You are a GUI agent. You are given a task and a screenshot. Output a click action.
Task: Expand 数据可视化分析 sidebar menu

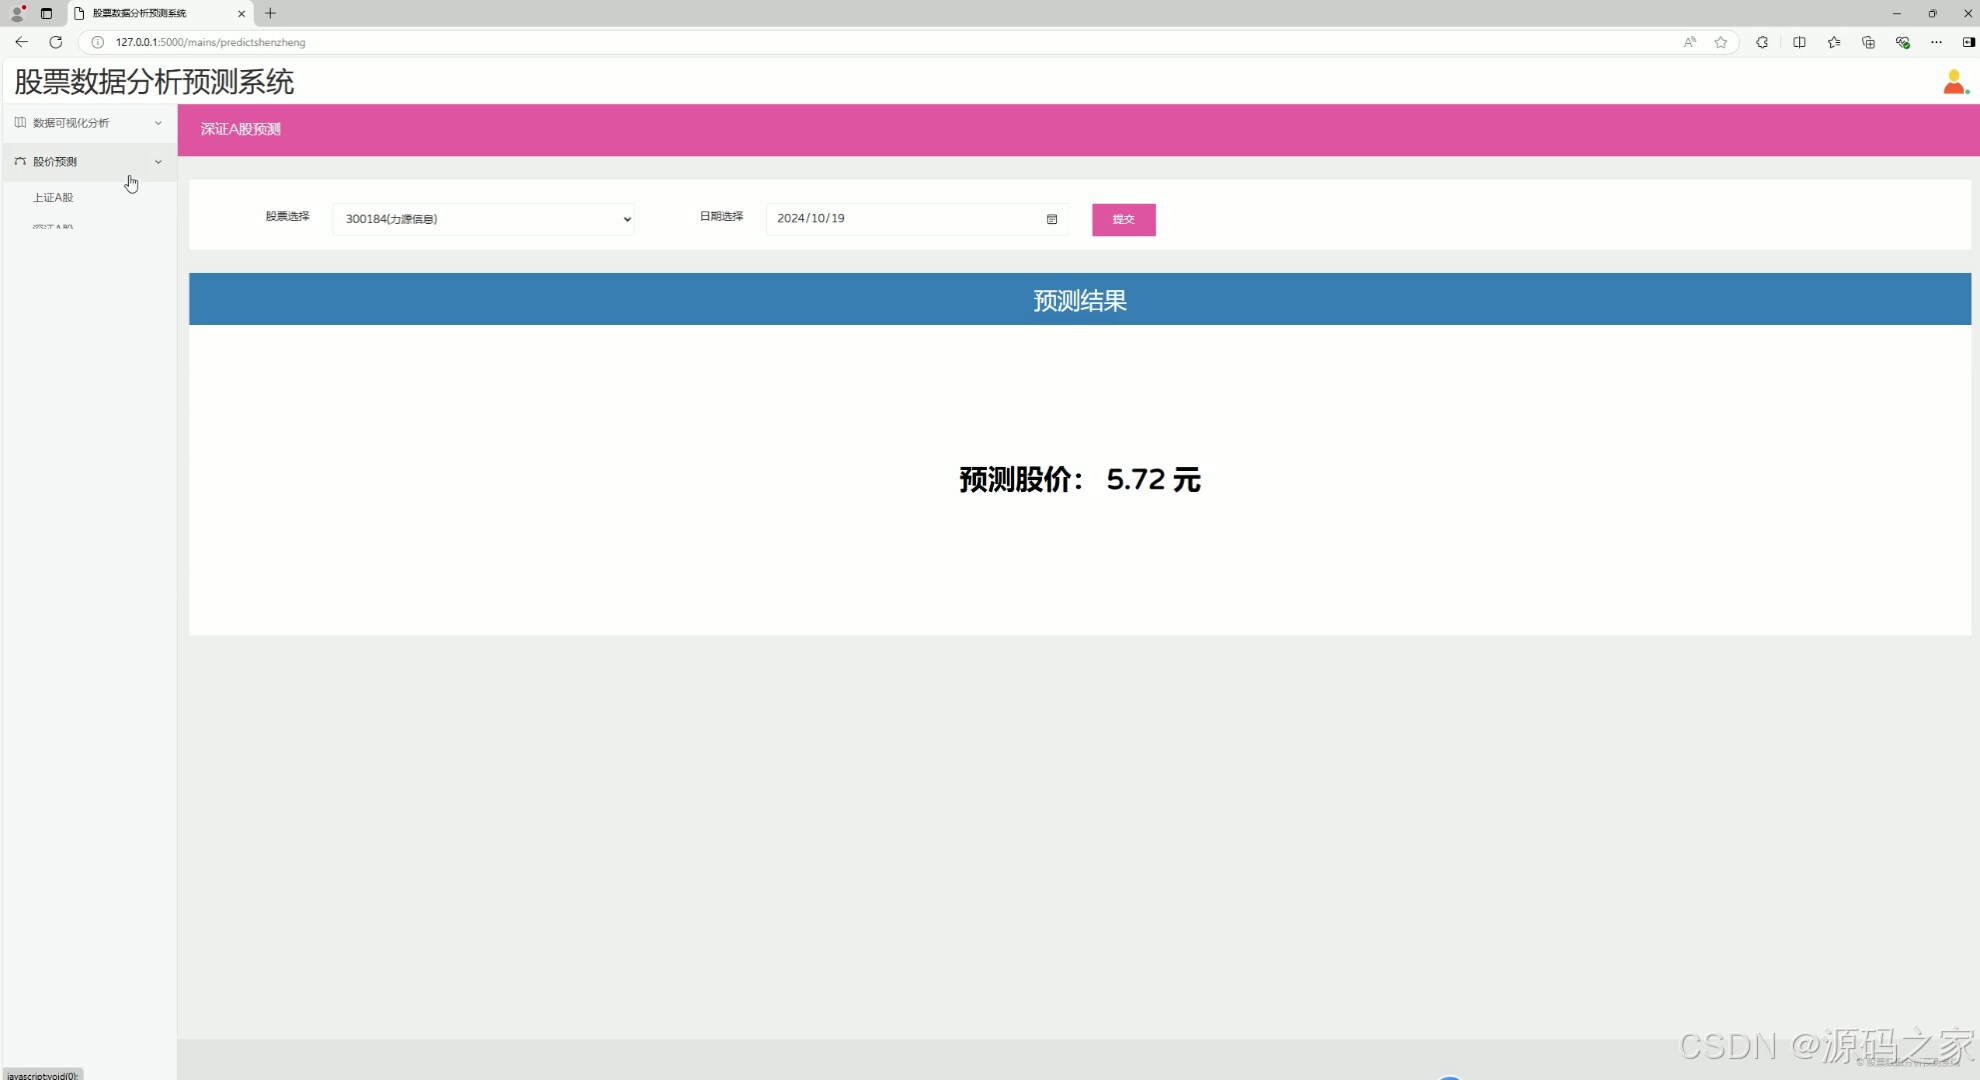88,123
